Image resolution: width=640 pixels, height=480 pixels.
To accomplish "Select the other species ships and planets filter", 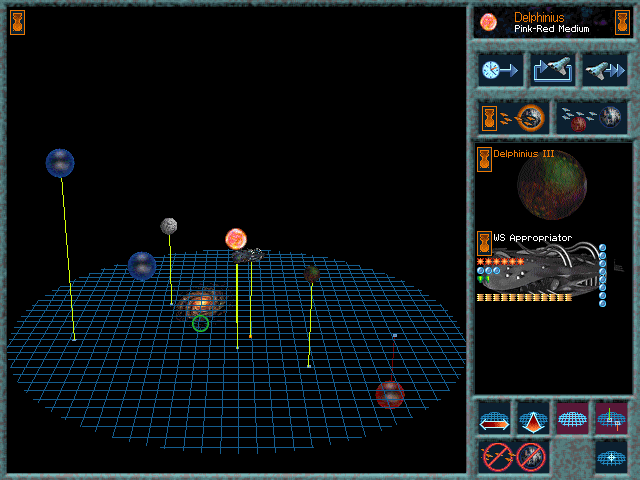I will 592,118.
